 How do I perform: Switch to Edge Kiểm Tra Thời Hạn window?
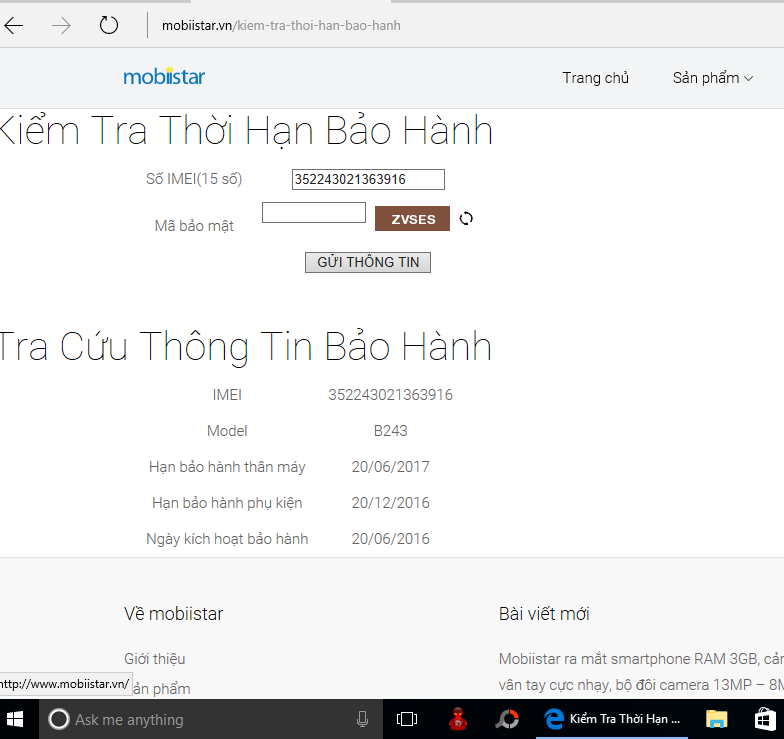(613, 720)
